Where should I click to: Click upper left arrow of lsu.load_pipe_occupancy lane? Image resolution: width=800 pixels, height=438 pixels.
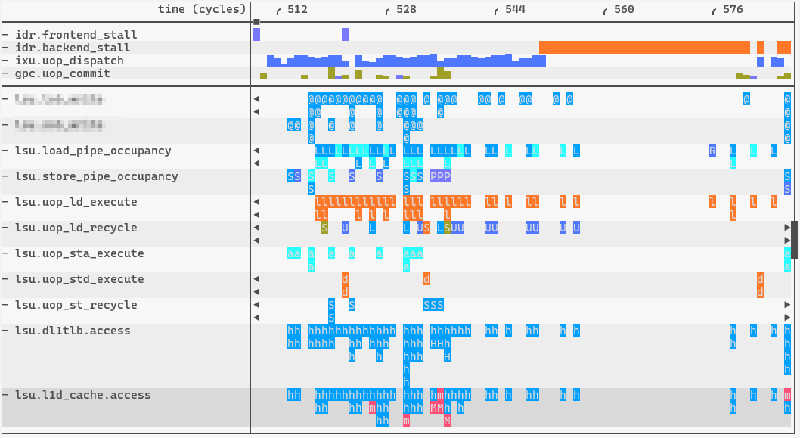[x=257, y=151]
